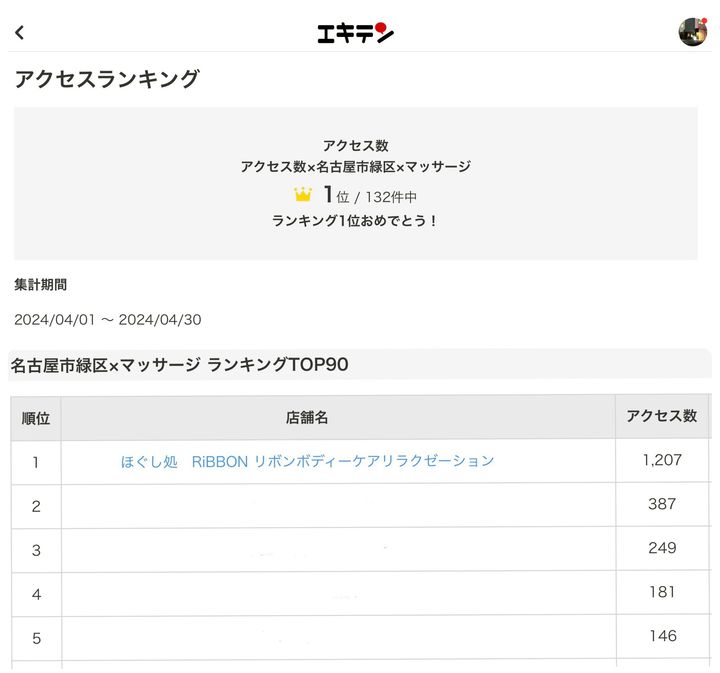Click the アクセス数×名古屋市緑区×マッサージ summary text
The image size is (720, 673).
point(355,167)
